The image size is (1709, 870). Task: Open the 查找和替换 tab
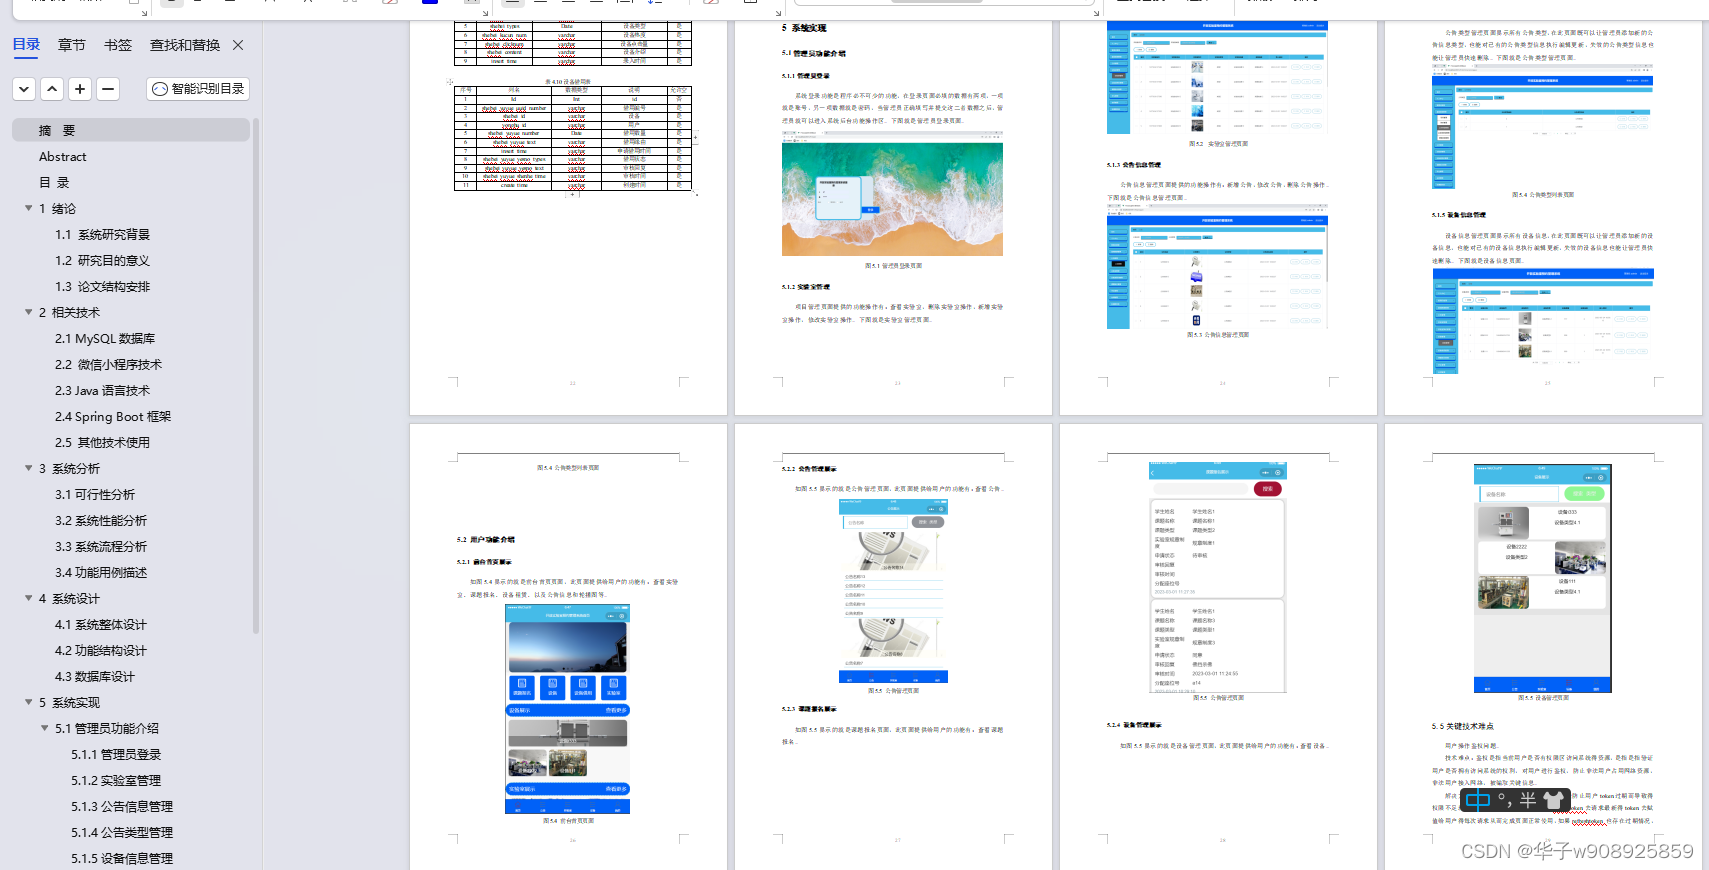pos(185,45)
